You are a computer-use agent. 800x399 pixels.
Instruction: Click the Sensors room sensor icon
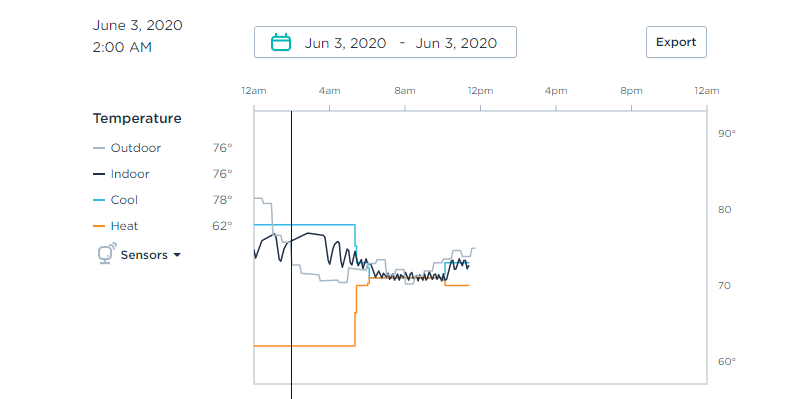coord(107,253)
